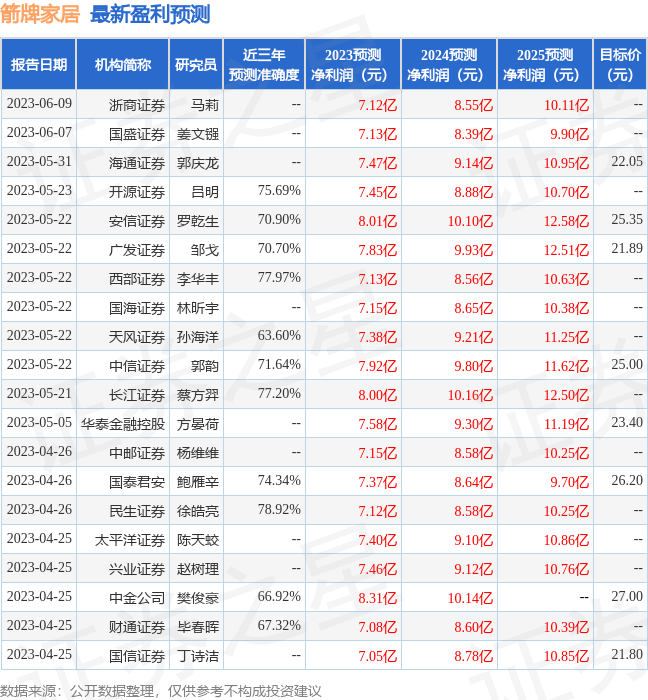Viewport: 648px width, 700px height.
Task: Click analyst name 陈天蛟
Action: 198,541
